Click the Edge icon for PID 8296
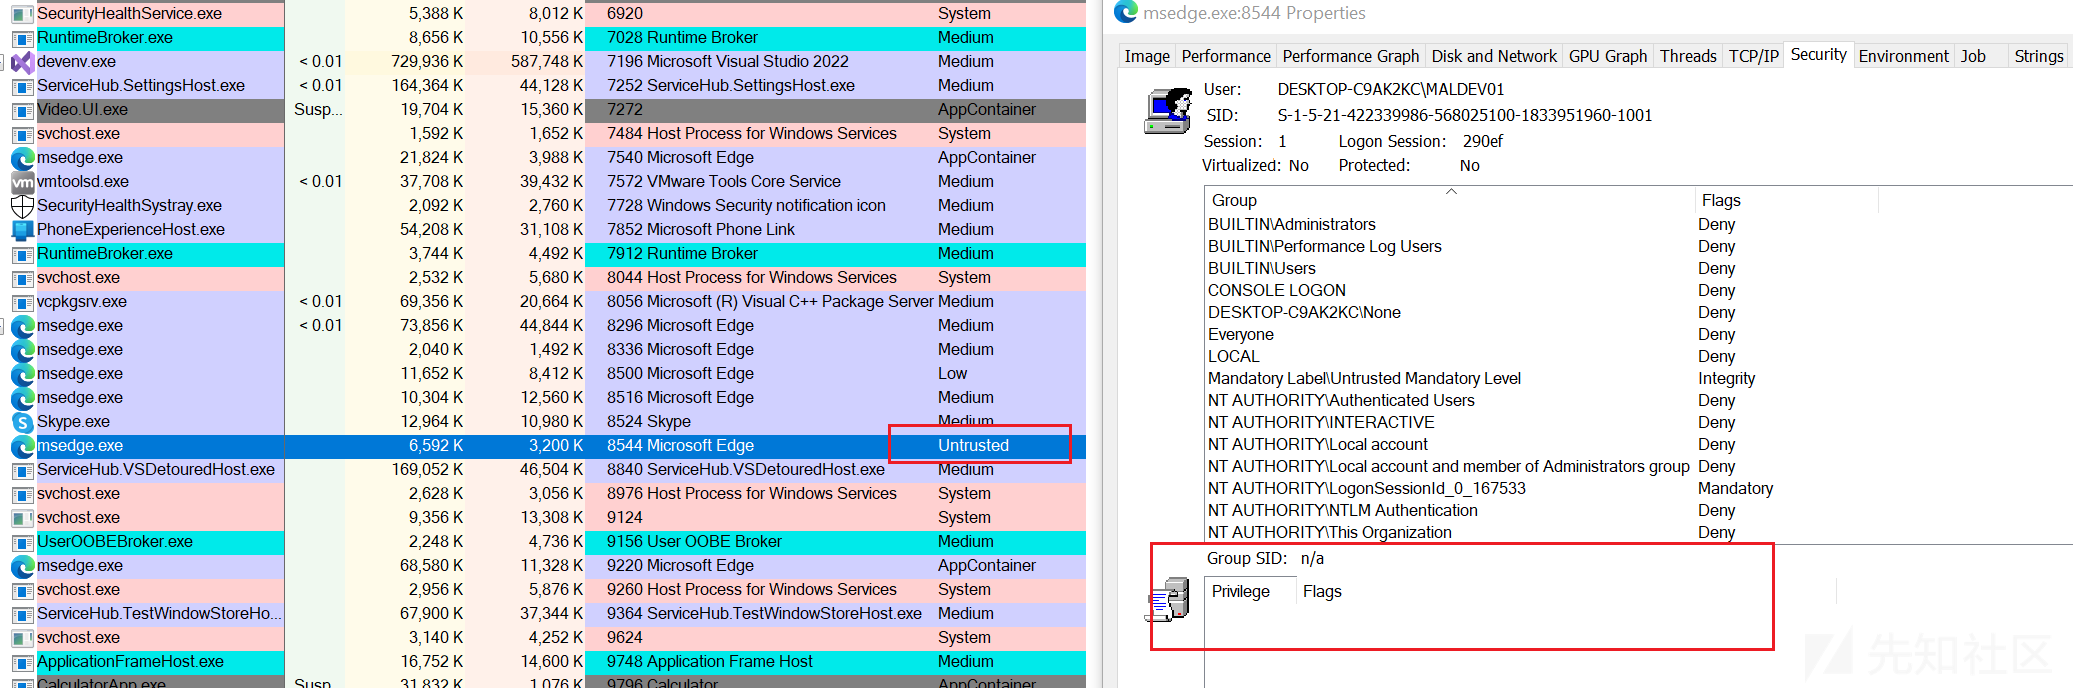The image size is (2073, 688). point(22,326)
